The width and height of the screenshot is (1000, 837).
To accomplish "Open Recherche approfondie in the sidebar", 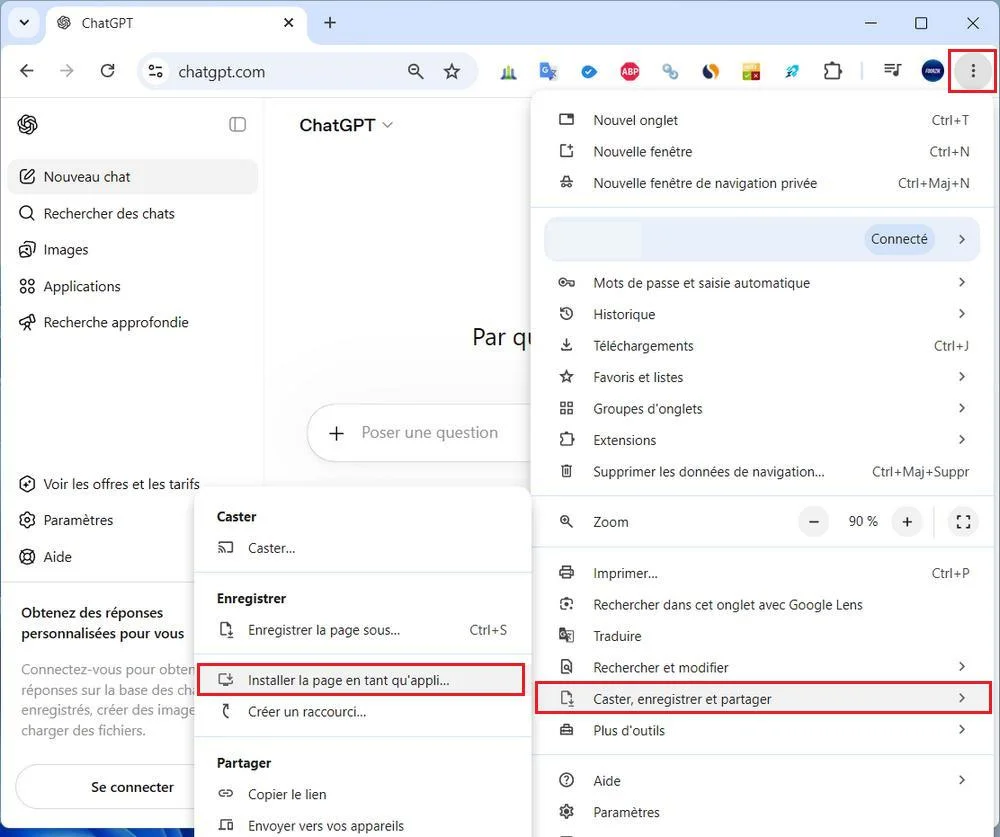I will pos(133,323).
